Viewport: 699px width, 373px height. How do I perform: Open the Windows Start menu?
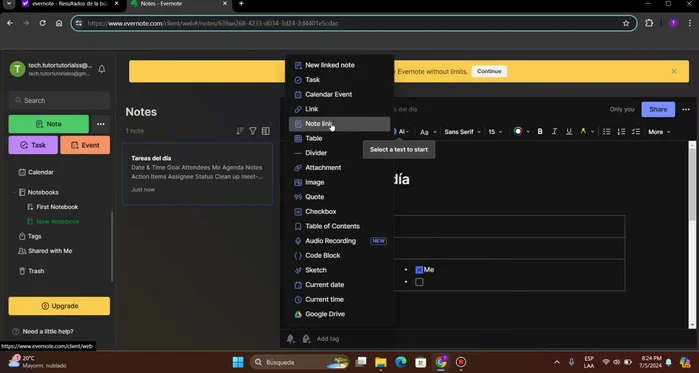(x=238, y=362)
